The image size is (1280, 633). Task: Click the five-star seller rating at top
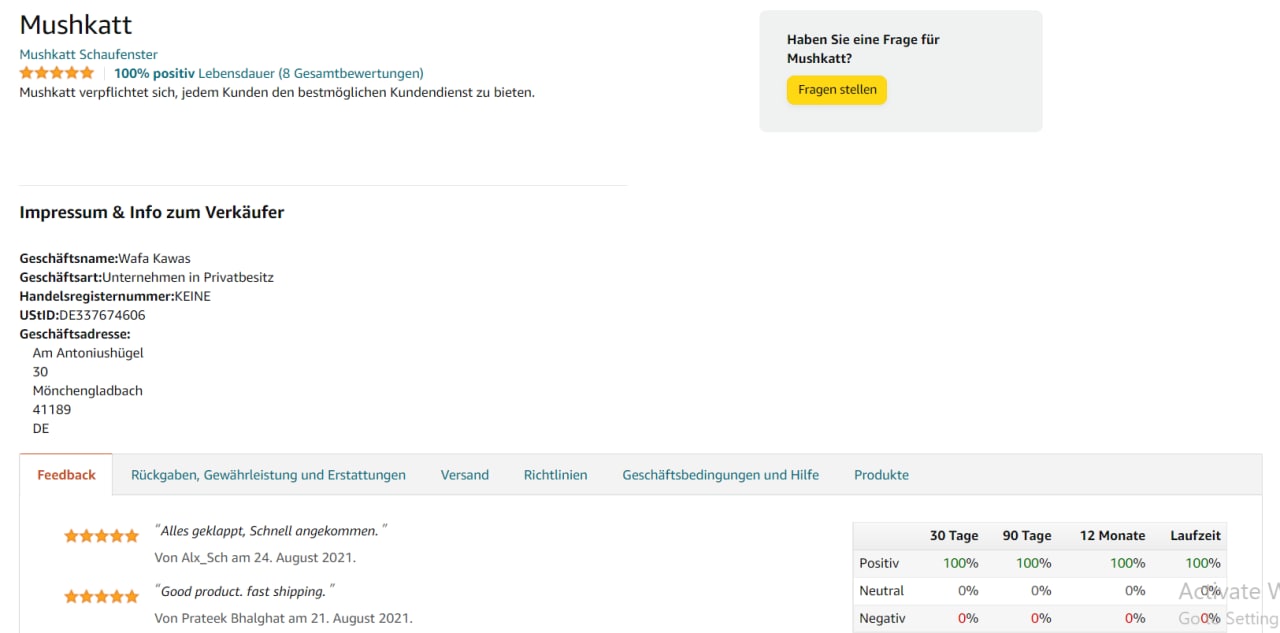tap(57, 73)
